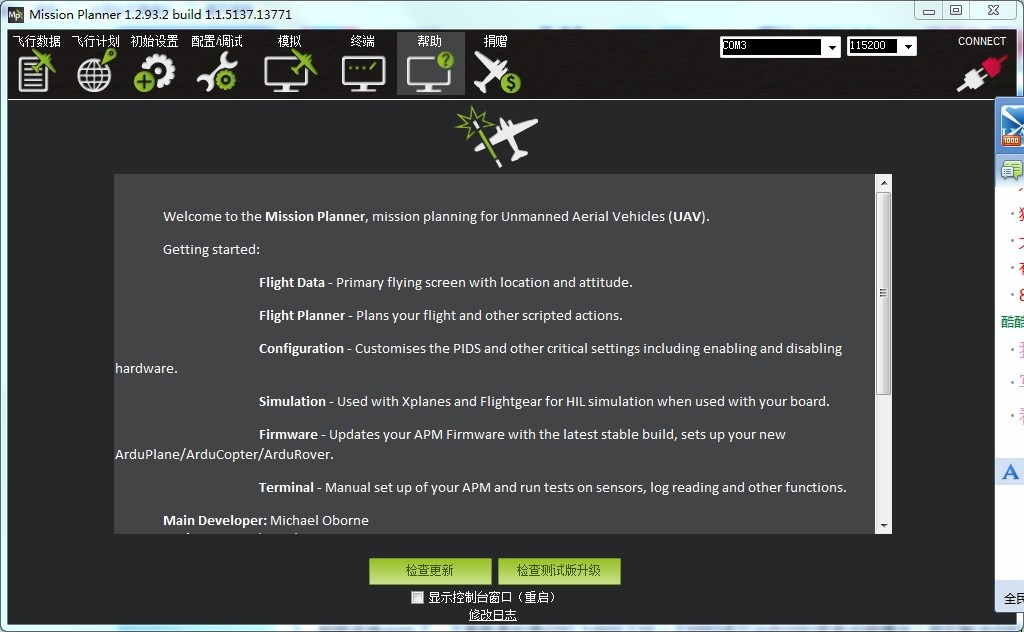The height and width of the screenshot is (632, 1024).
Task: Open the 修改日志 changelog link
Action: pyautogui.click(x=492, y=615)
